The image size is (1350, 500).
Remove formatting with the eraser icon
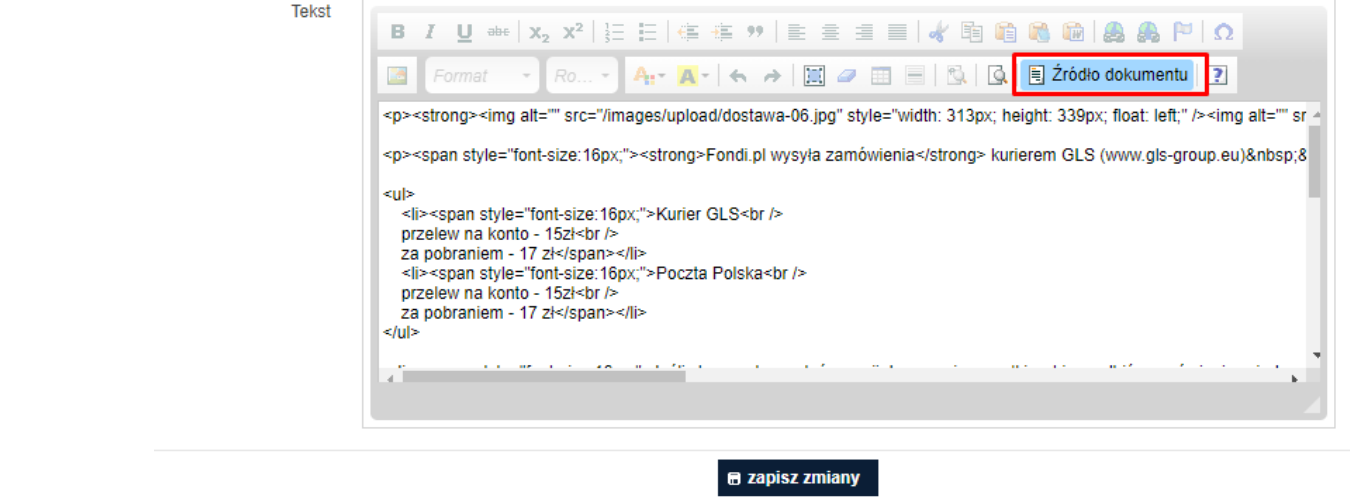[x=847, y=75]
